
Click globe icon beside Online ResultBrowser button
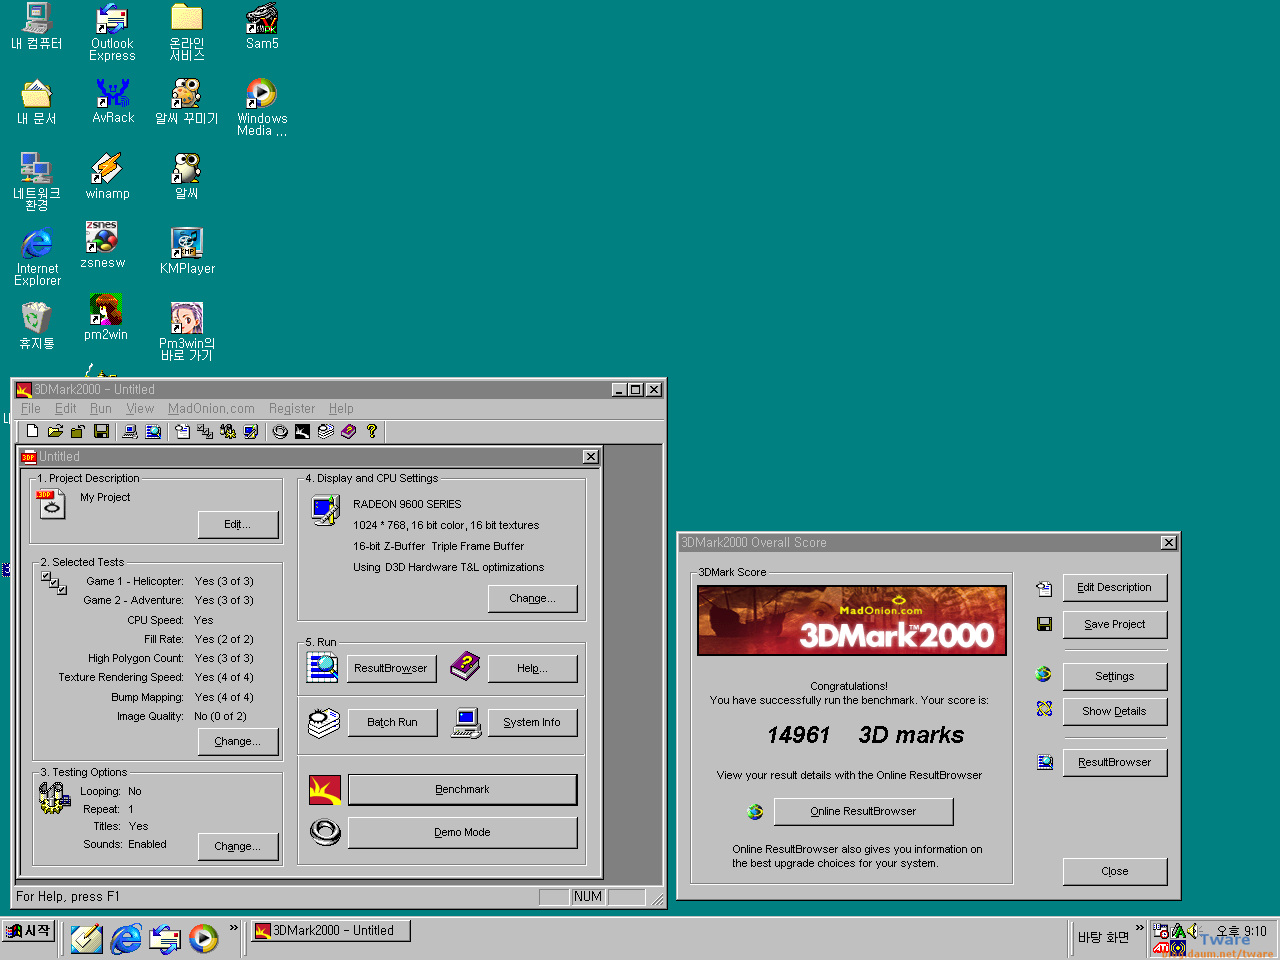click(x=755, y=811)
